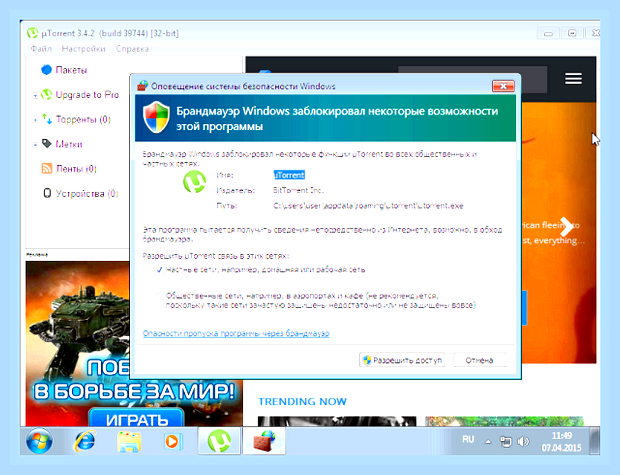Enable the public networks checkbox
Screen dimensions: 620x475
(x=159, y=296)
